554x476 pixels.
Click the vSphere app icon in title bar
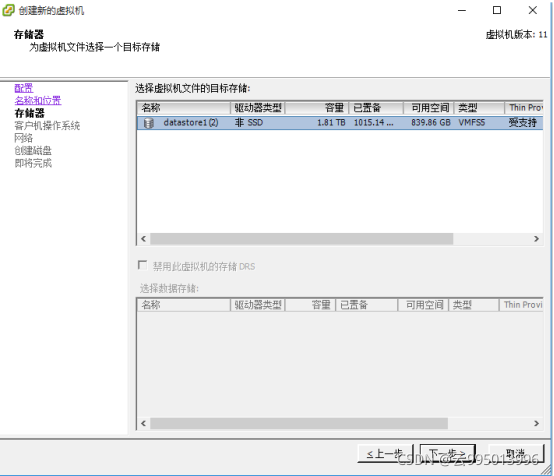pyautogui.click(x=8, y=10)
